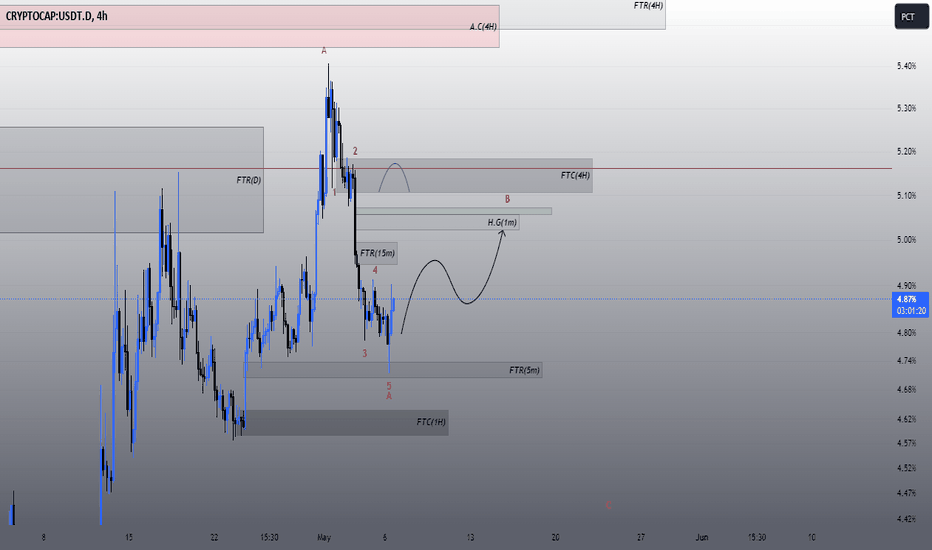Viewport: 932px width, 550px height.
Task: Click the 13 date on time axis
Action: (470, 538)
